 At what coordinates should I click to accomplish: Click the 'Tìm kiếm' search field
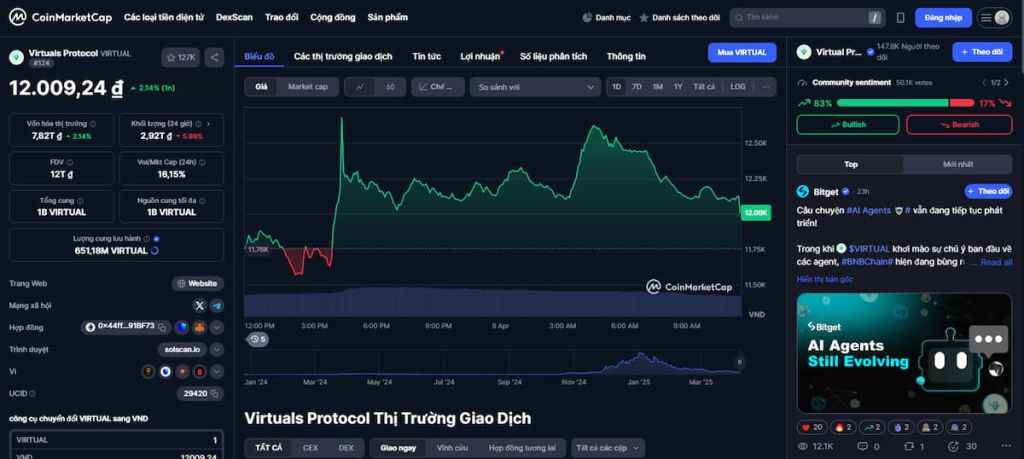[800, 18]
